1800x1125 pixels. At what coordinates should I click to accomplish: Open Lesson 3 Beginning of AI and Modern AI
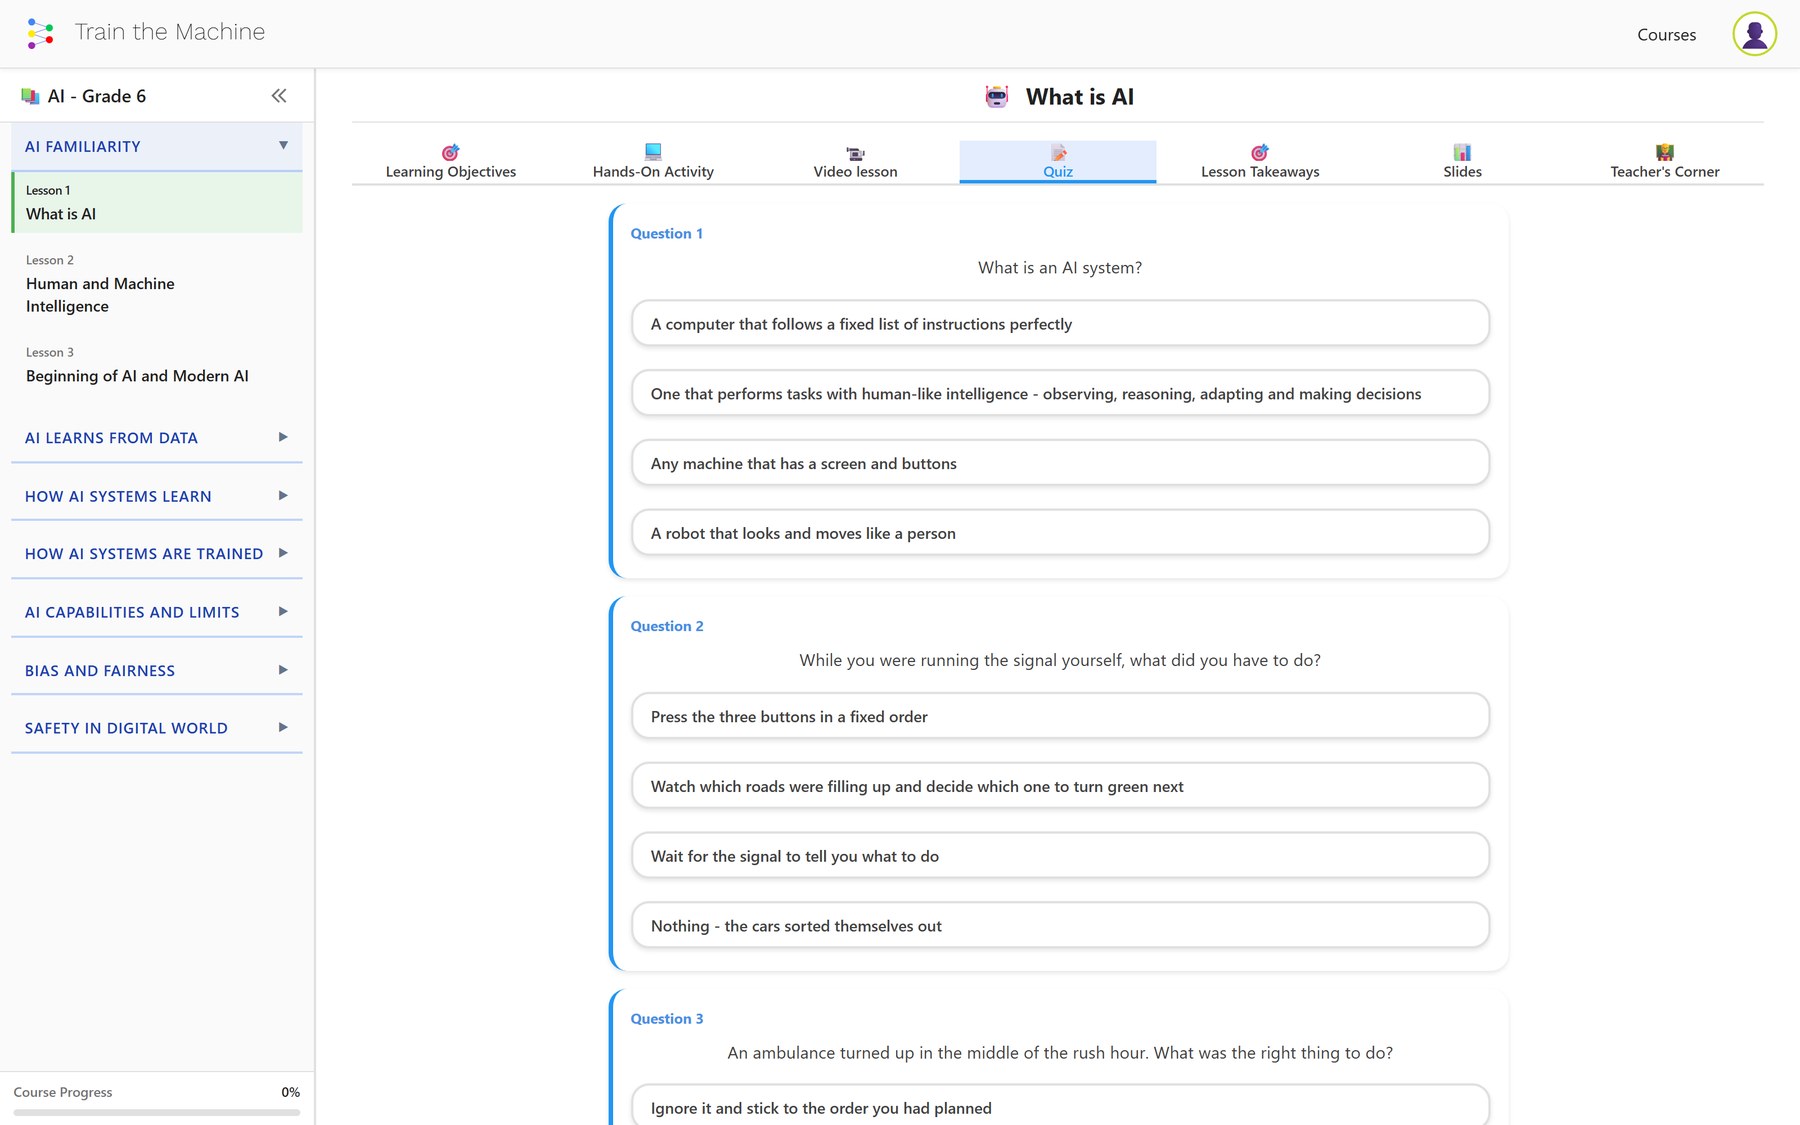pos(157,365)
